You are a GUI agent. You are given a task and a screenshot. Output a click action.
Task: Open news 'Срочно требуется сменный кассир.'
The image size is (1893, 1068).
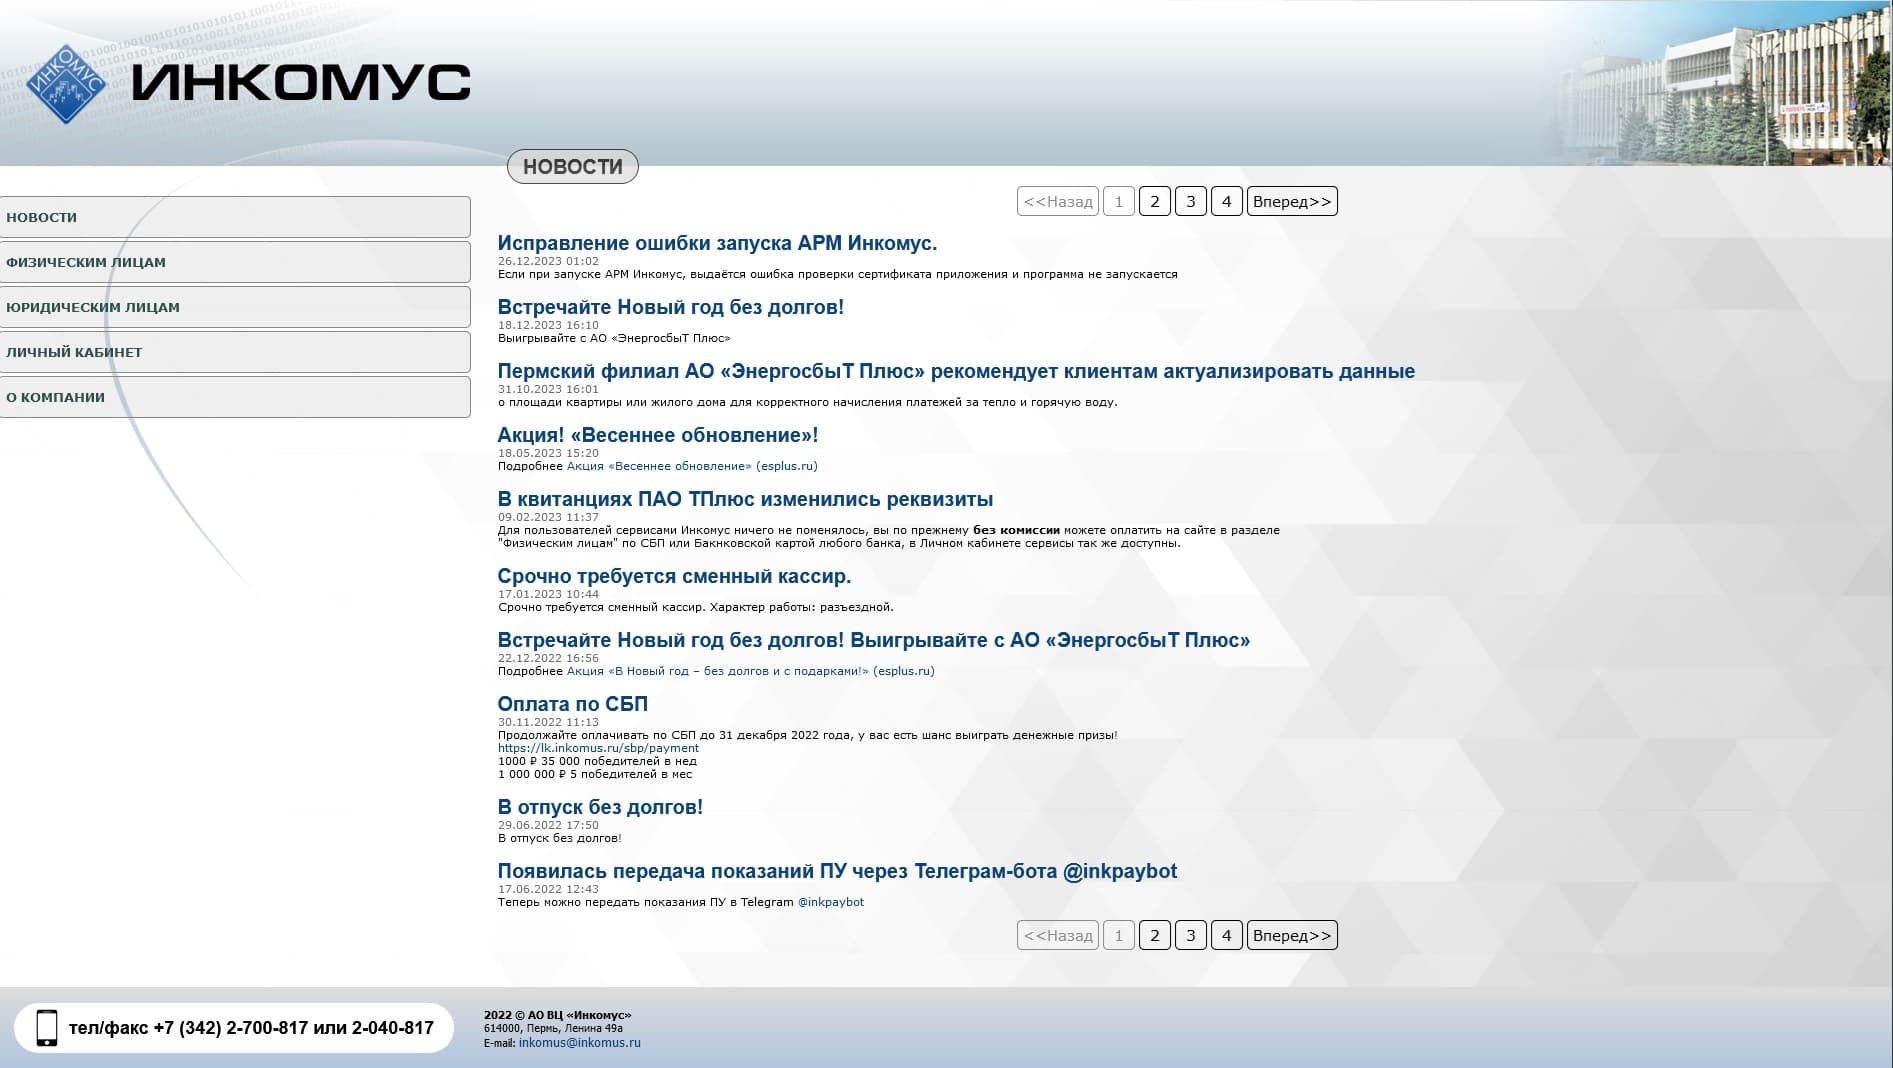674,576
